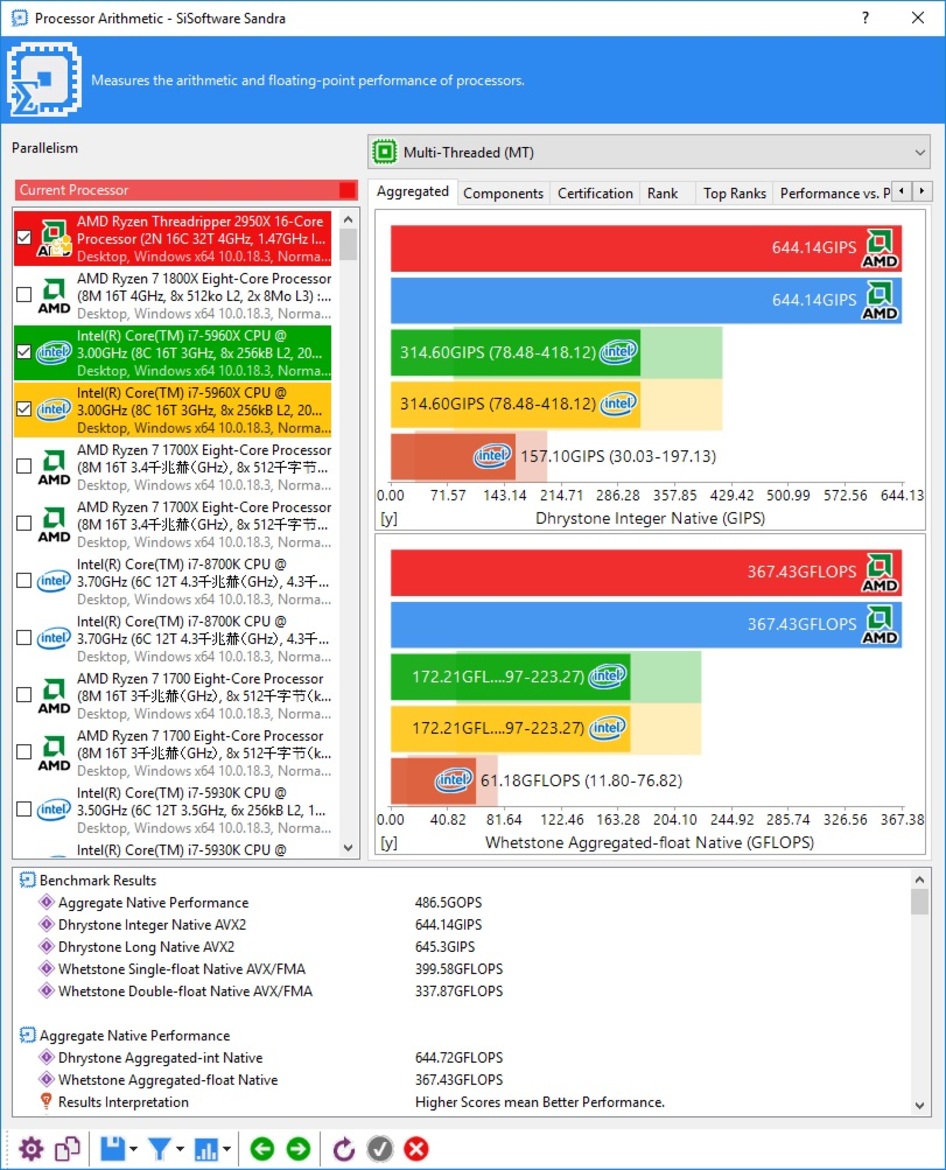Select the Whetstone Aggregated-float Native row

(x=168, y=1080)
